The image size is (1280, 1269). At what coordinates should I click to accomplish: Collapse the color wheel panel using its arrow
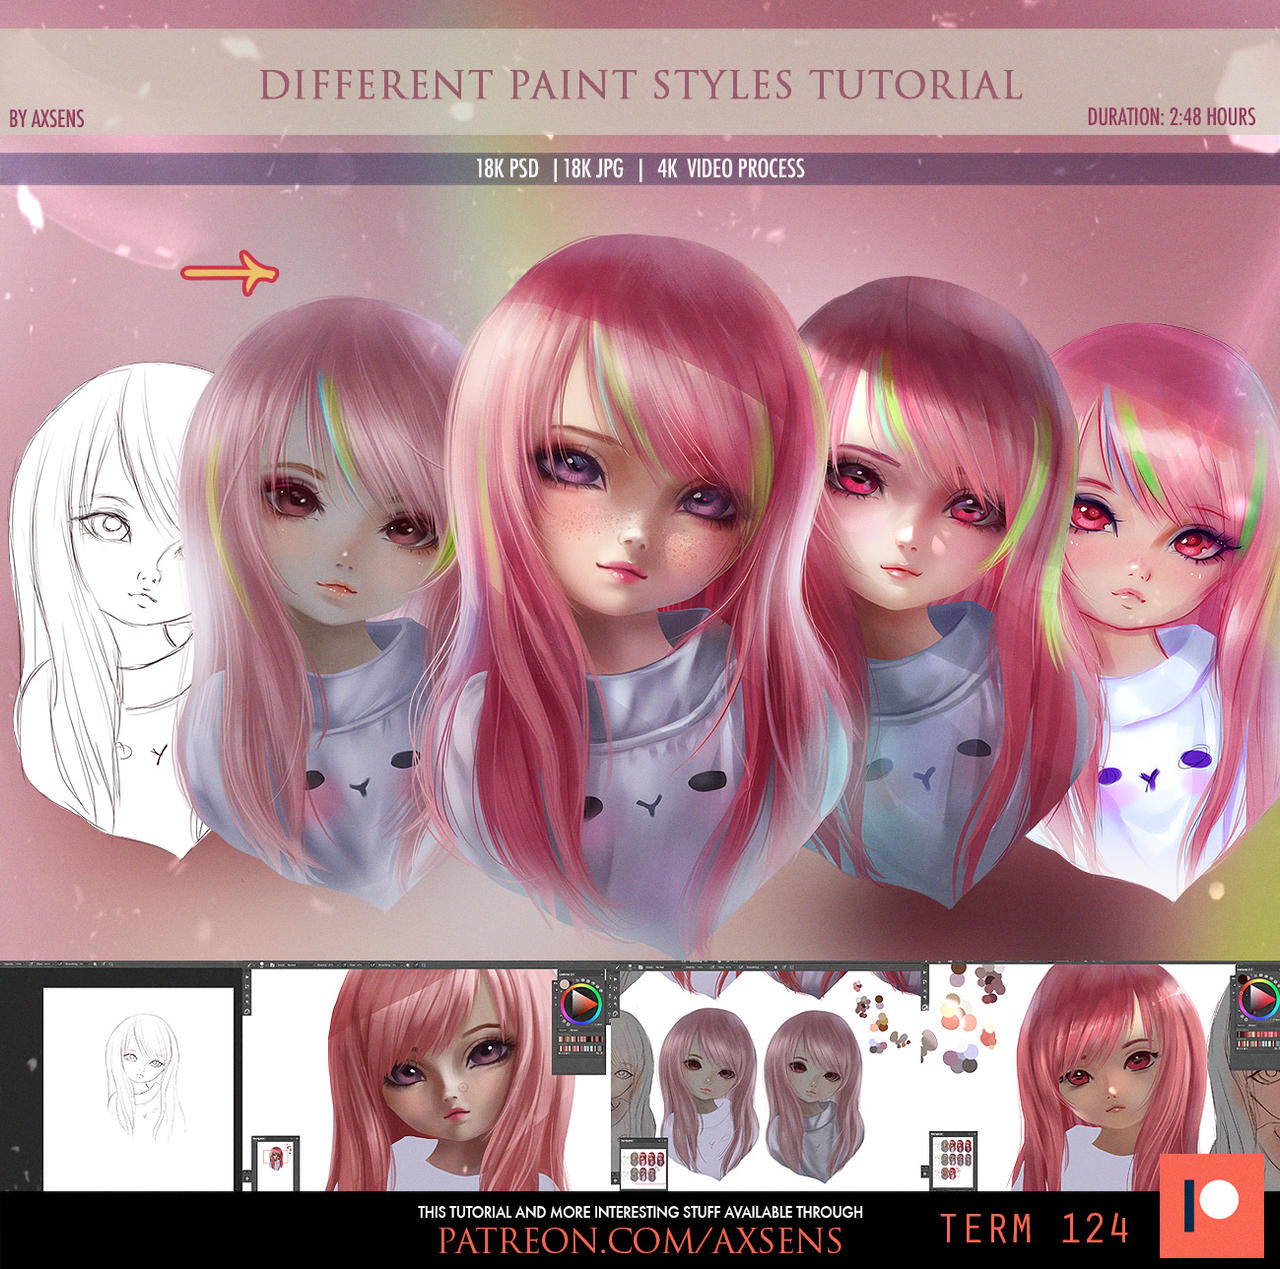[x=602, y=973]
